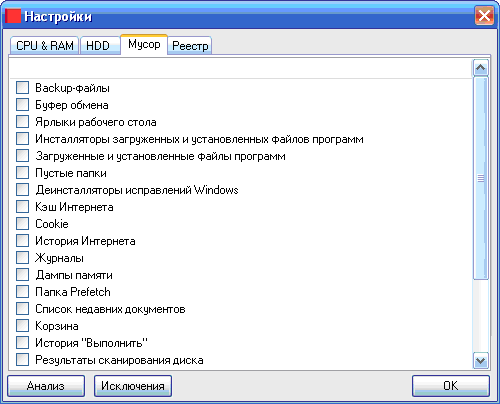The width and height of the screenshot is (500, 404).
Task: Click the Анализ button
Action: point(46,386)
